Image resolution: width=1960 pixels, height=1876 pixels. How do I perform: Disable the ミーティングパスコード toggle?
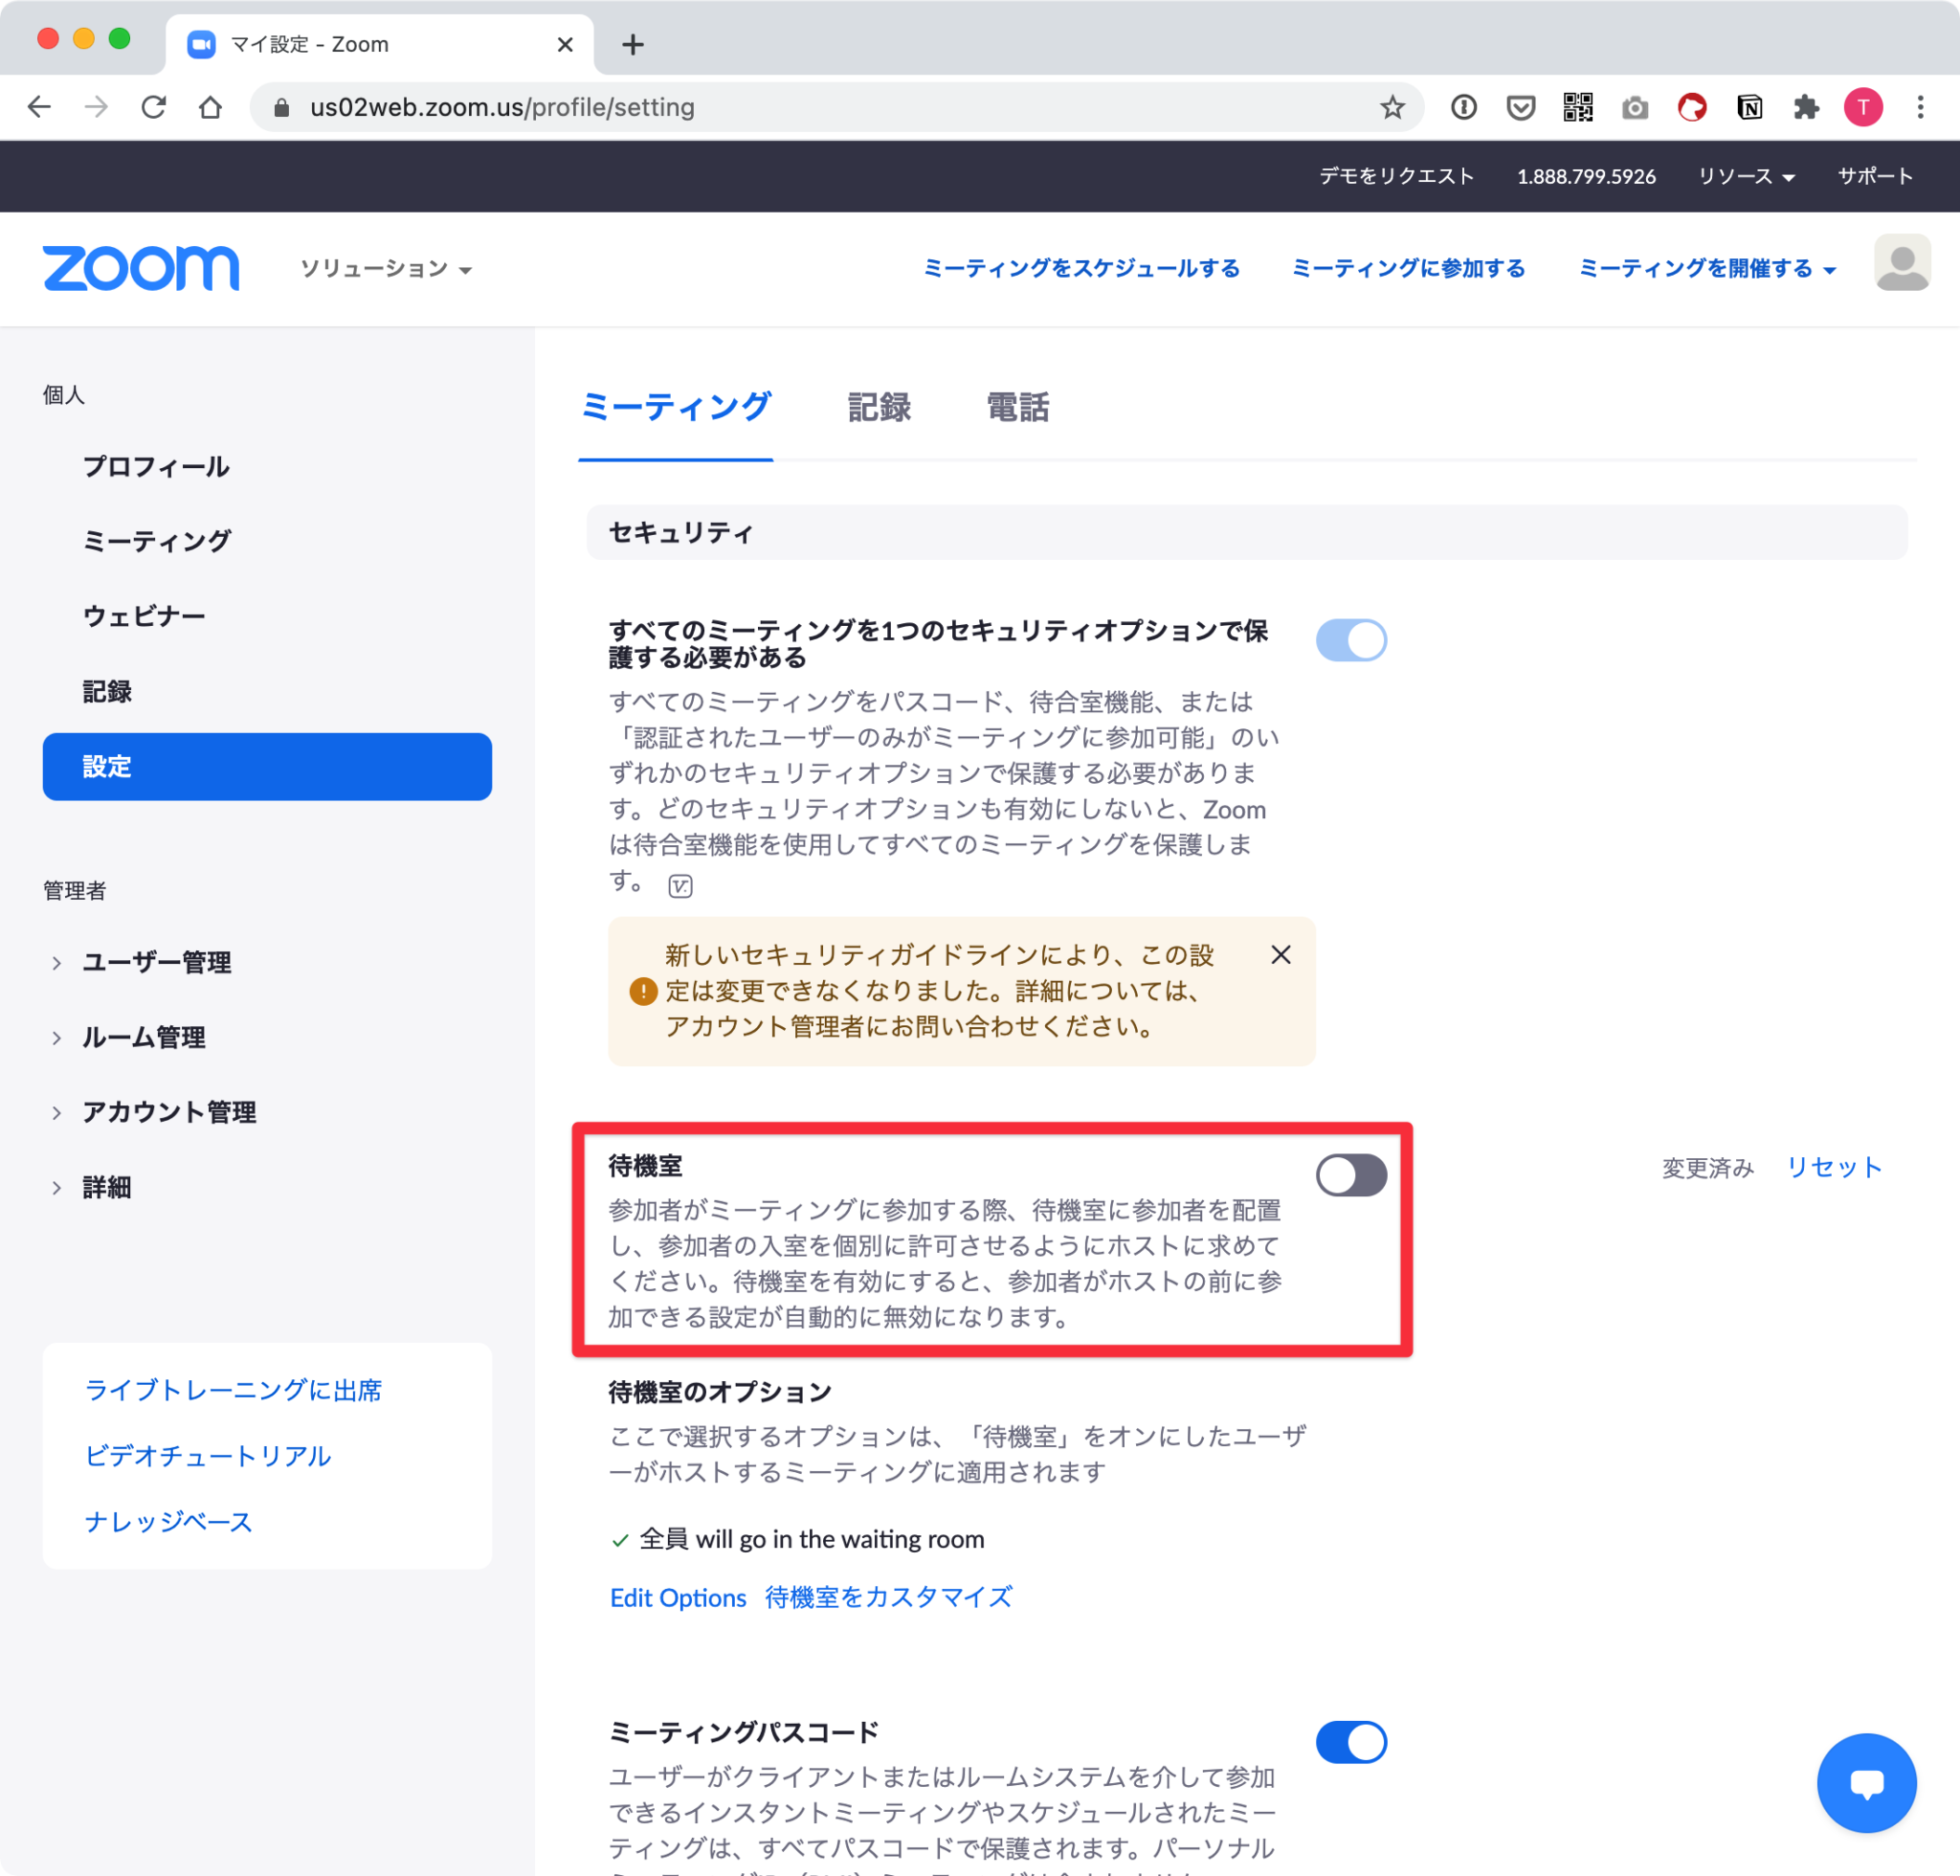(1350, 1742)
